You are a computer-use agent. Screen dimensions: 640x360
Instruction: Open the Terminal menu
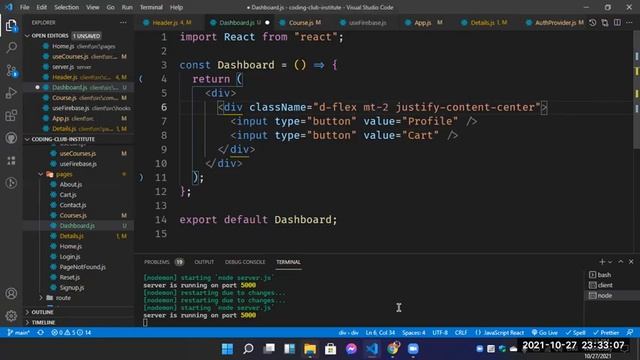(x=151, y=7)
